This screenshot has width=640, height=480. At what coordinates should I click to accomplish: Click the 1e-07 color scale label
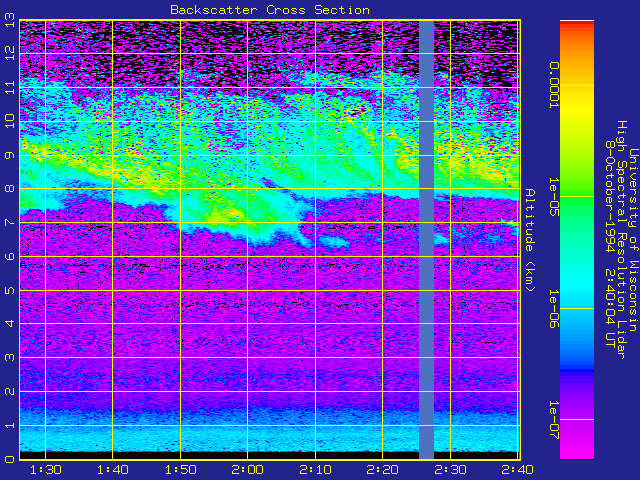553,420
